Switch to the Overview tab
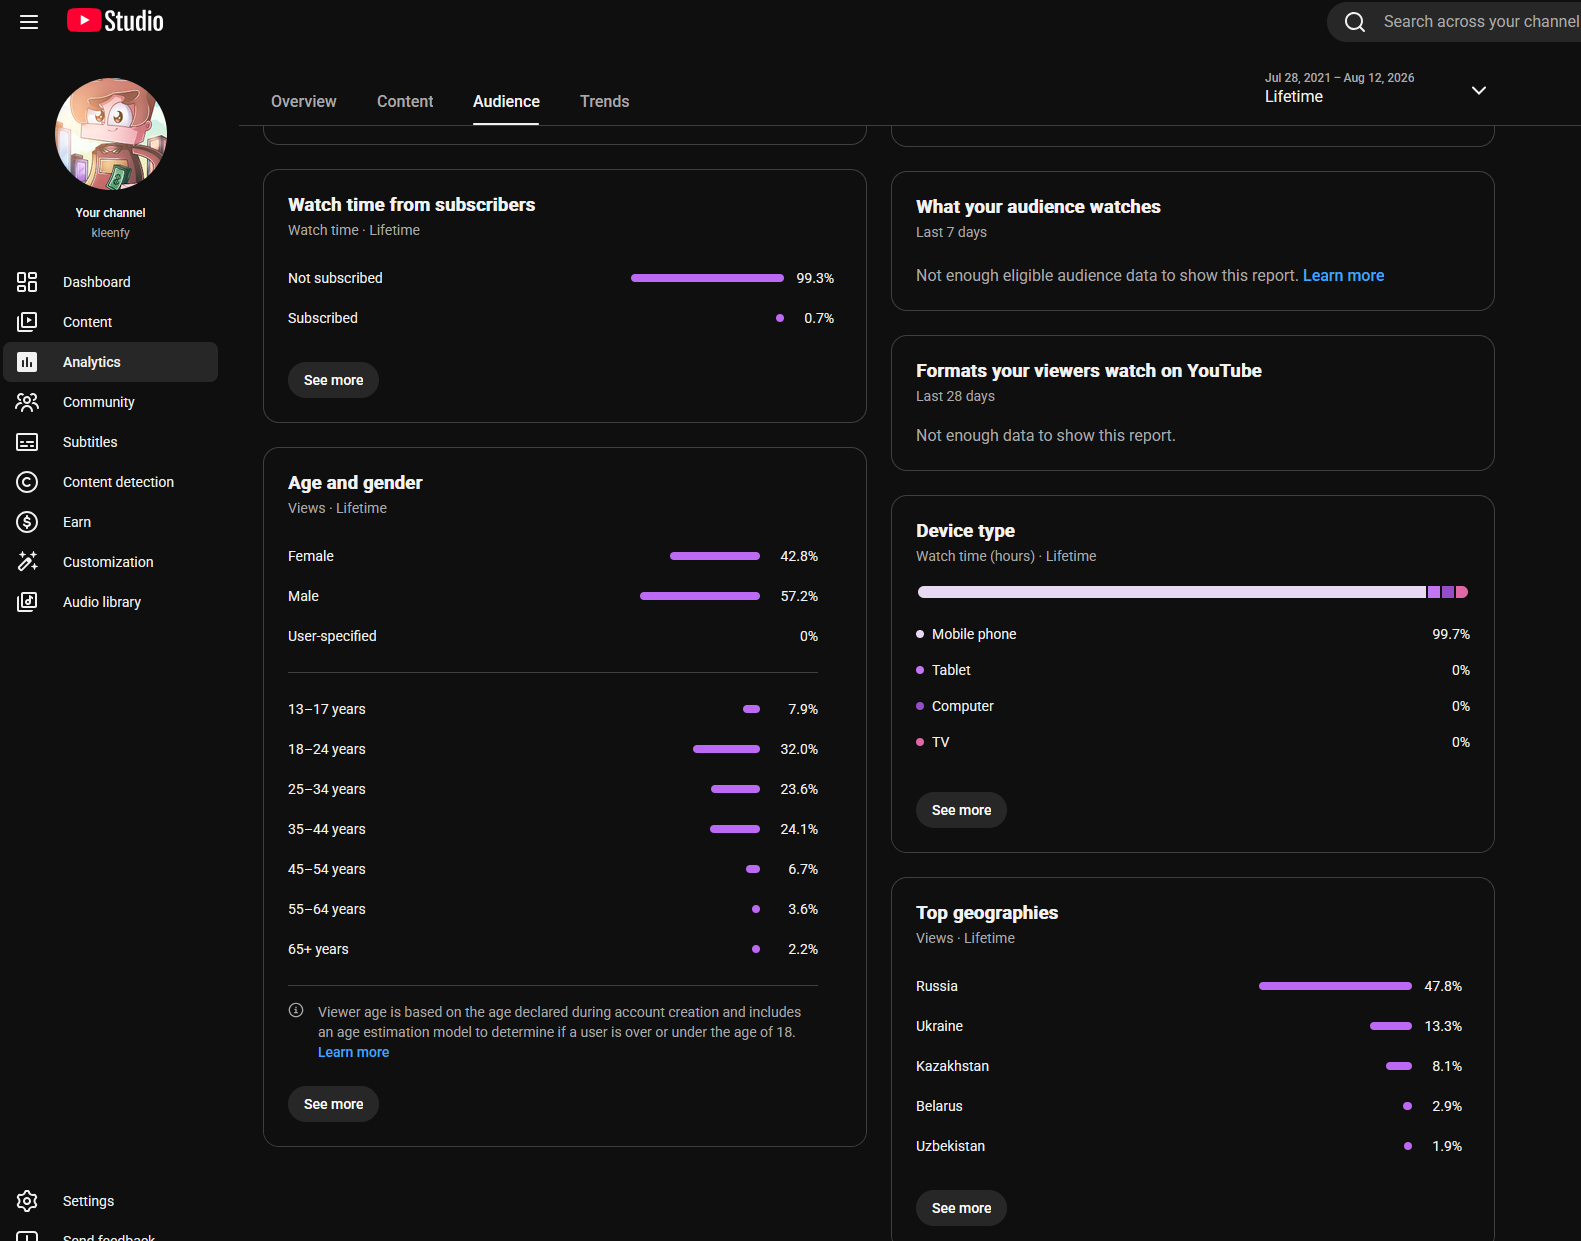The height and width of the screenshot is (1241, 1581). (x=304, y=101)
